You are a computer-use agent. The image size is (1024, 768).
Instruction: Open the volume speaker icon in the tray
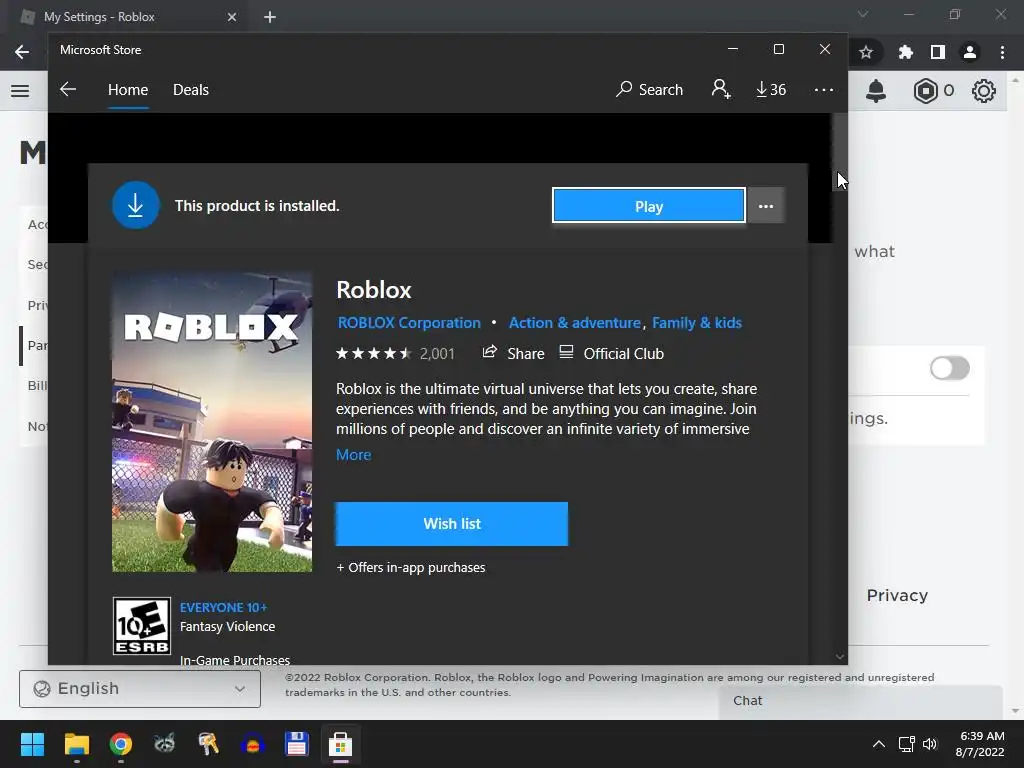pyautogui.click(x=930, y=744)
